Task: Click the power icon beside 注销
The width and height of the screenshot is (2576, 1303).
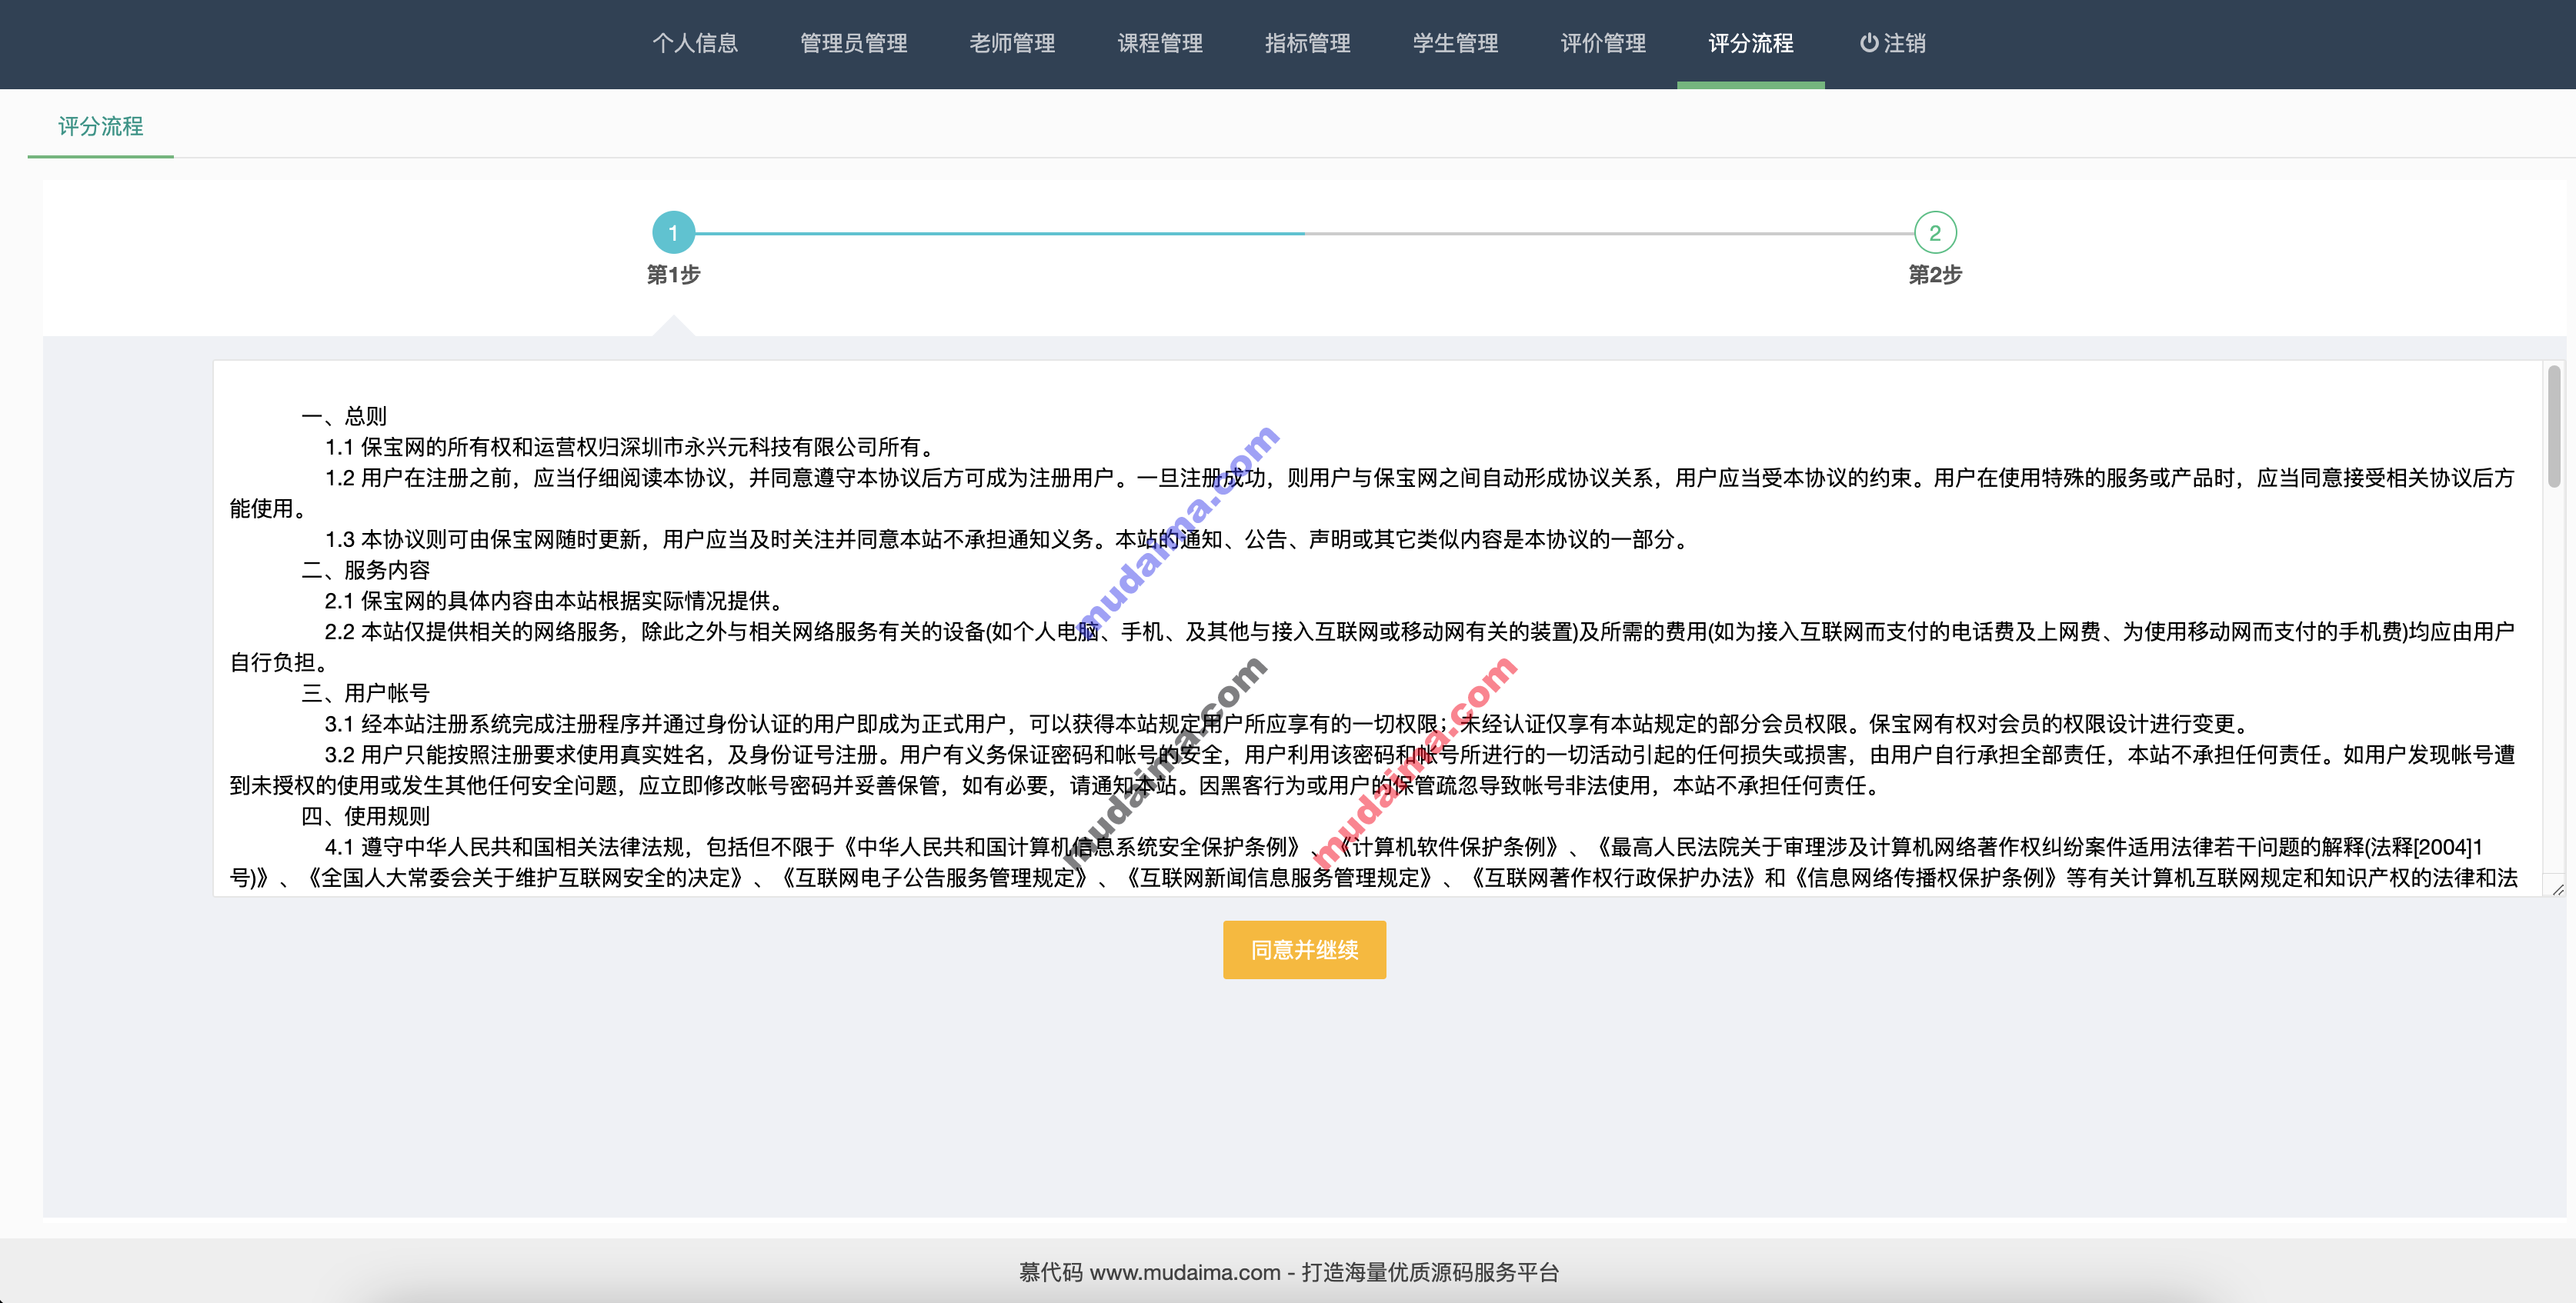Action: (x=1868, y=43)
